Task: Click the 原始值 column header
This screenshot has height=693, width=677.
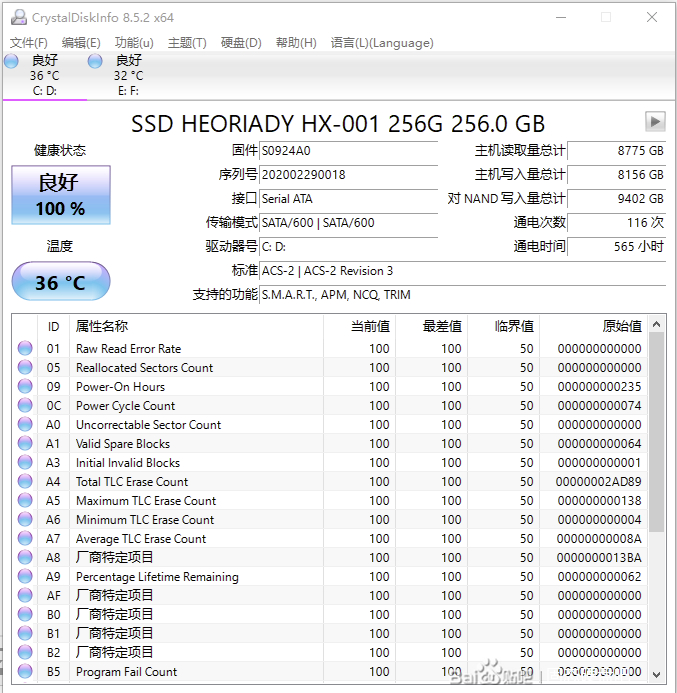Action: [593, 327]
